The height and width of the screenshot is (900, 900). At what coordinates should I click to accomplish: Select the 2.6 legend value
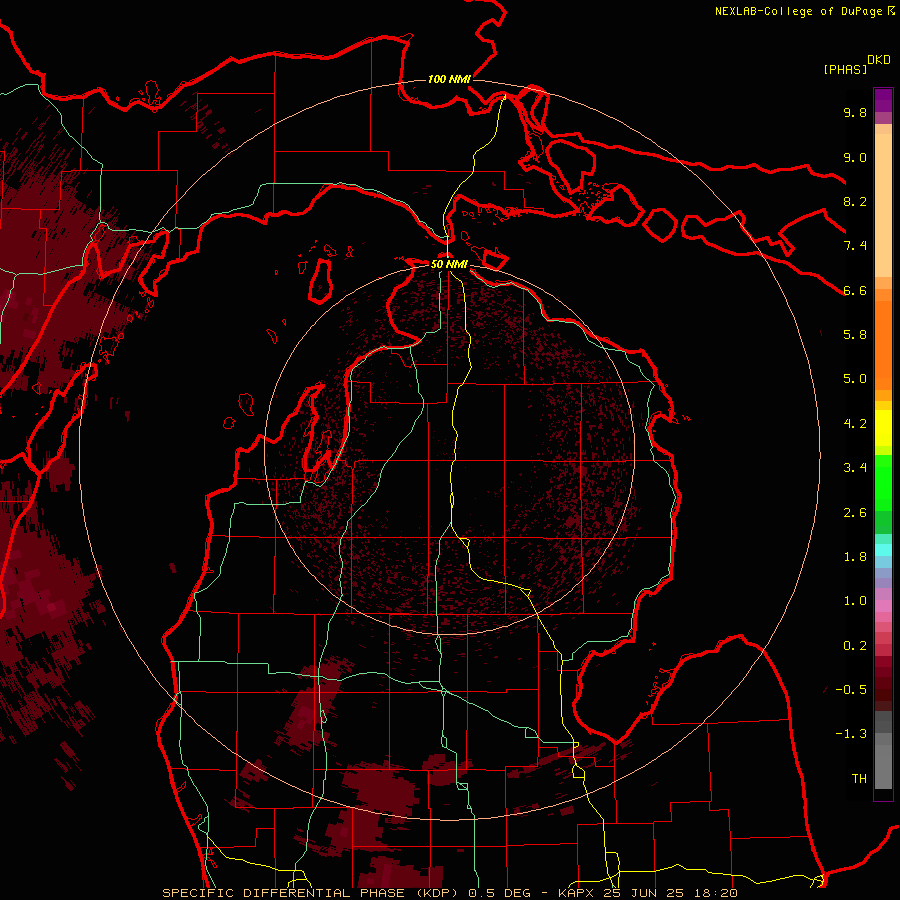click(855, 513)
